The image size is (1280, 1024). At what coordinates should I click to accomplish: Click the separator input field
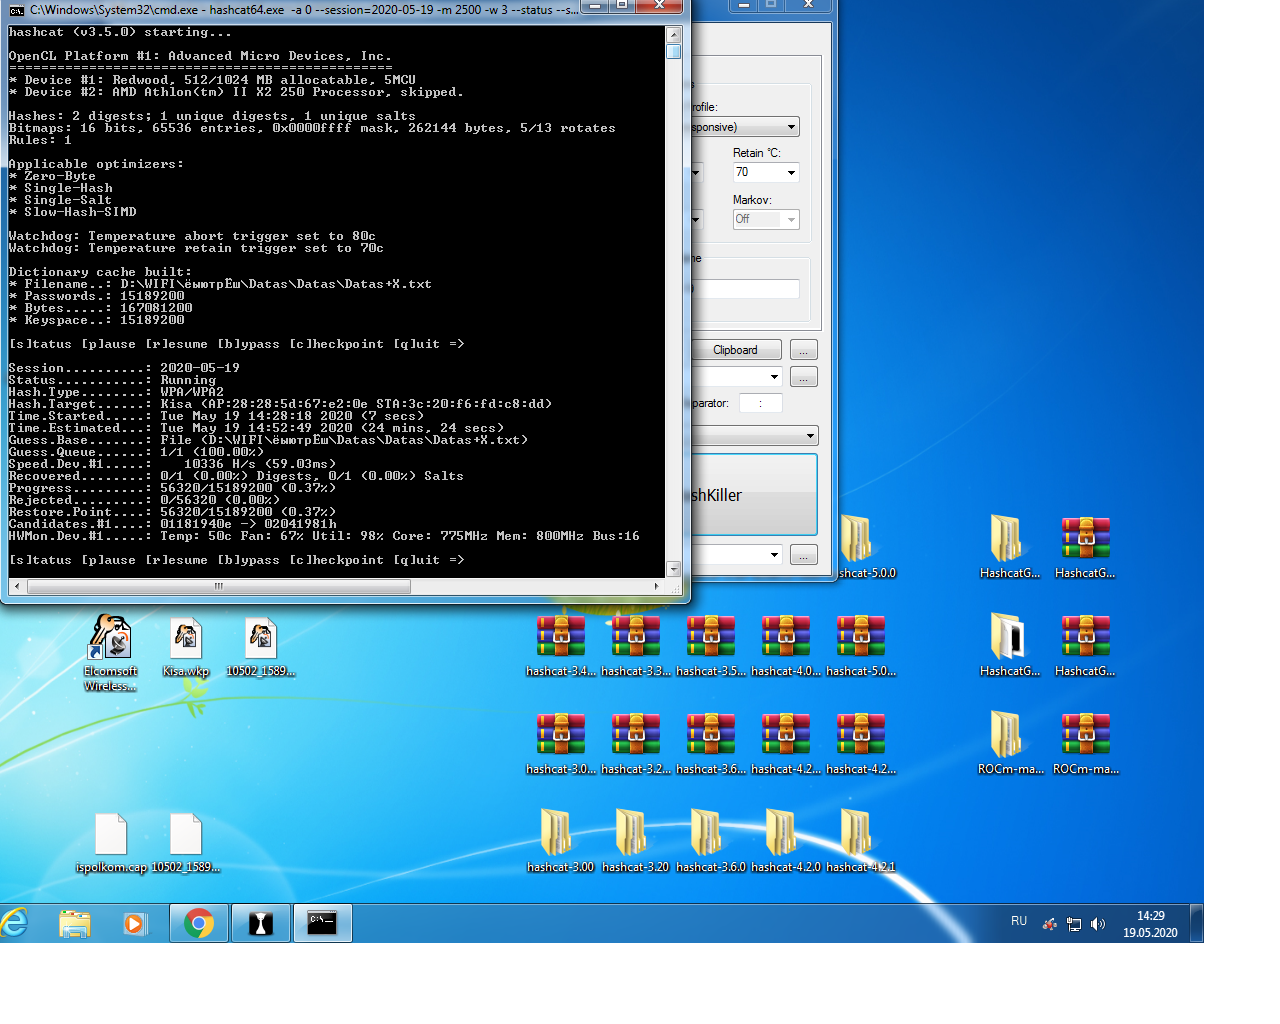(x=760, y=404)
